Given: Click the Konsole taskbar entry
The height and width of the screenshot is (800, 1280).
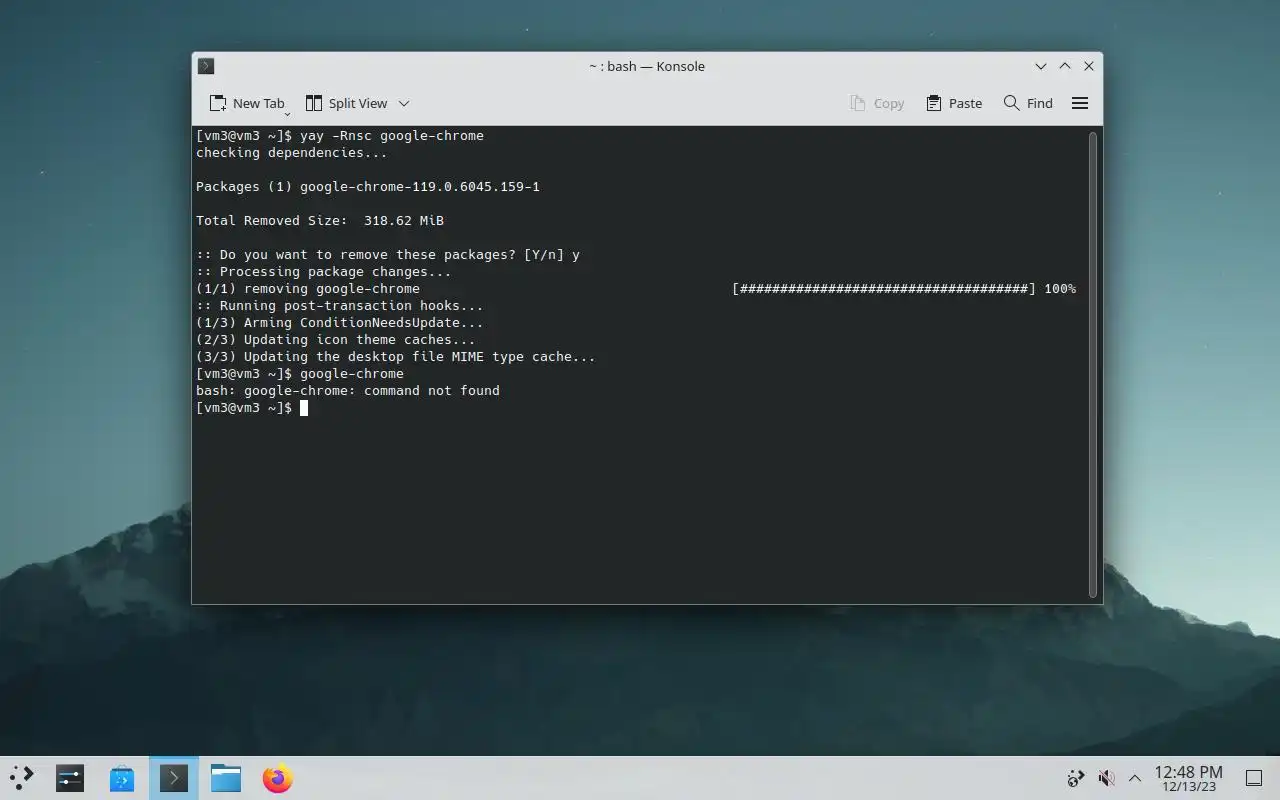Looking at the screenshot, I should (174, 778).
